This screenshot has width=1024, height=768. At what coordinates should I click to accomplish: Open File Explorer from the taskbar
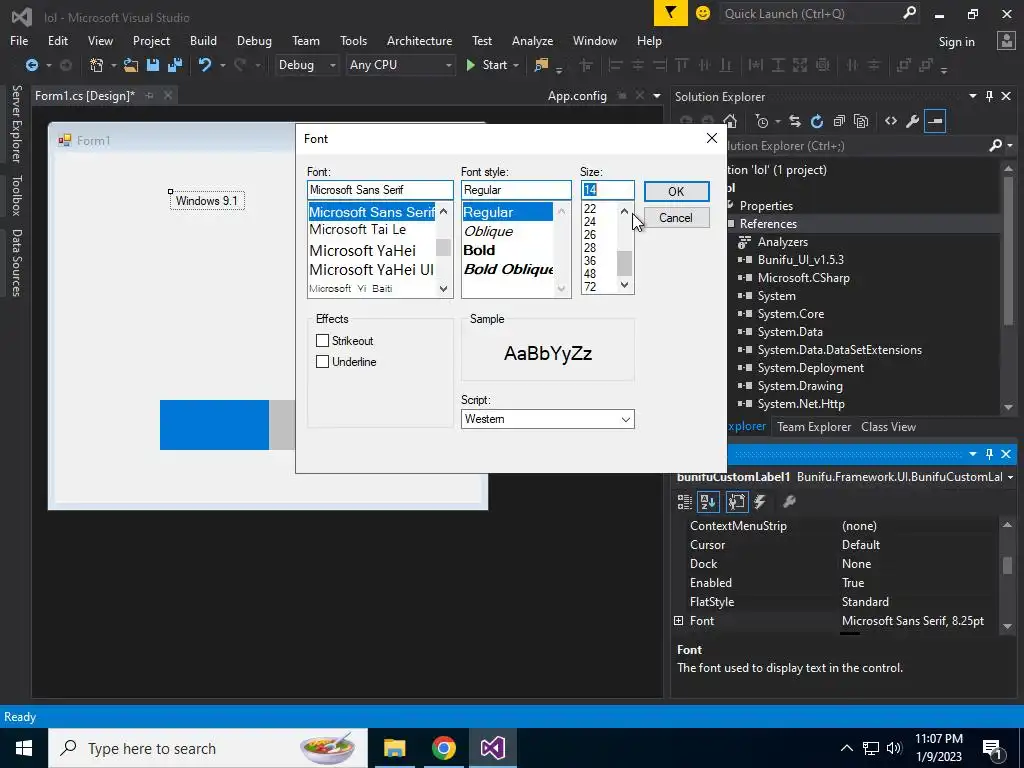click(x=394, y=748)
